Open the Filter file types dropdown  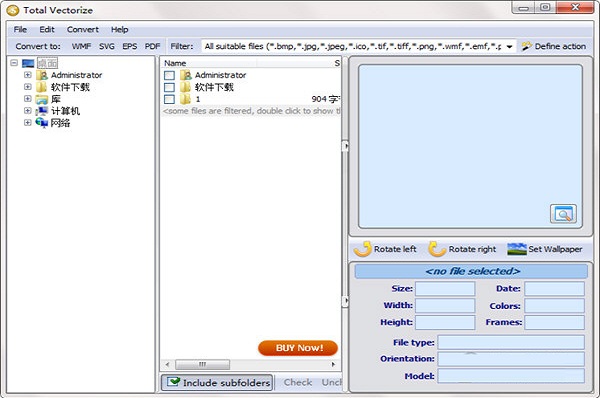coord(509,47)
